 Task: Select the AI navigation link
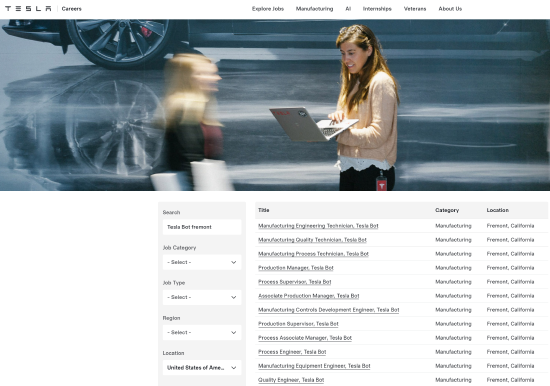(348, 9)
